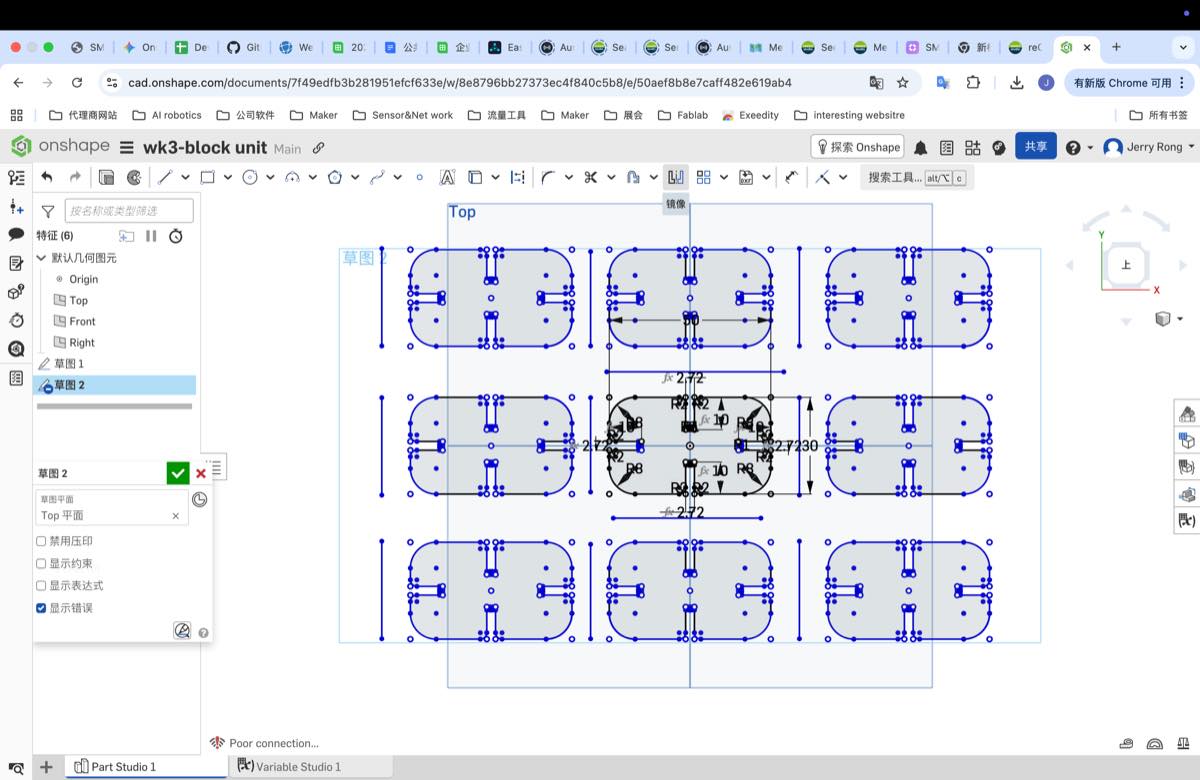Open the Jerry Rong account menu
1200x780 pixels.
tap(1149, 147)
